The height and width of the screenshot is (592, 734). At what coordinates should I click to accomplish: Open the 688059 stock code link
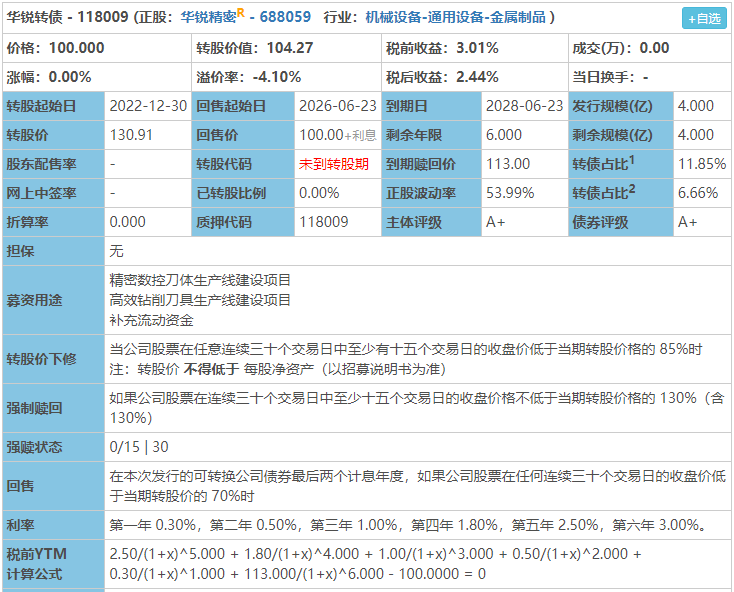(285, 17)
